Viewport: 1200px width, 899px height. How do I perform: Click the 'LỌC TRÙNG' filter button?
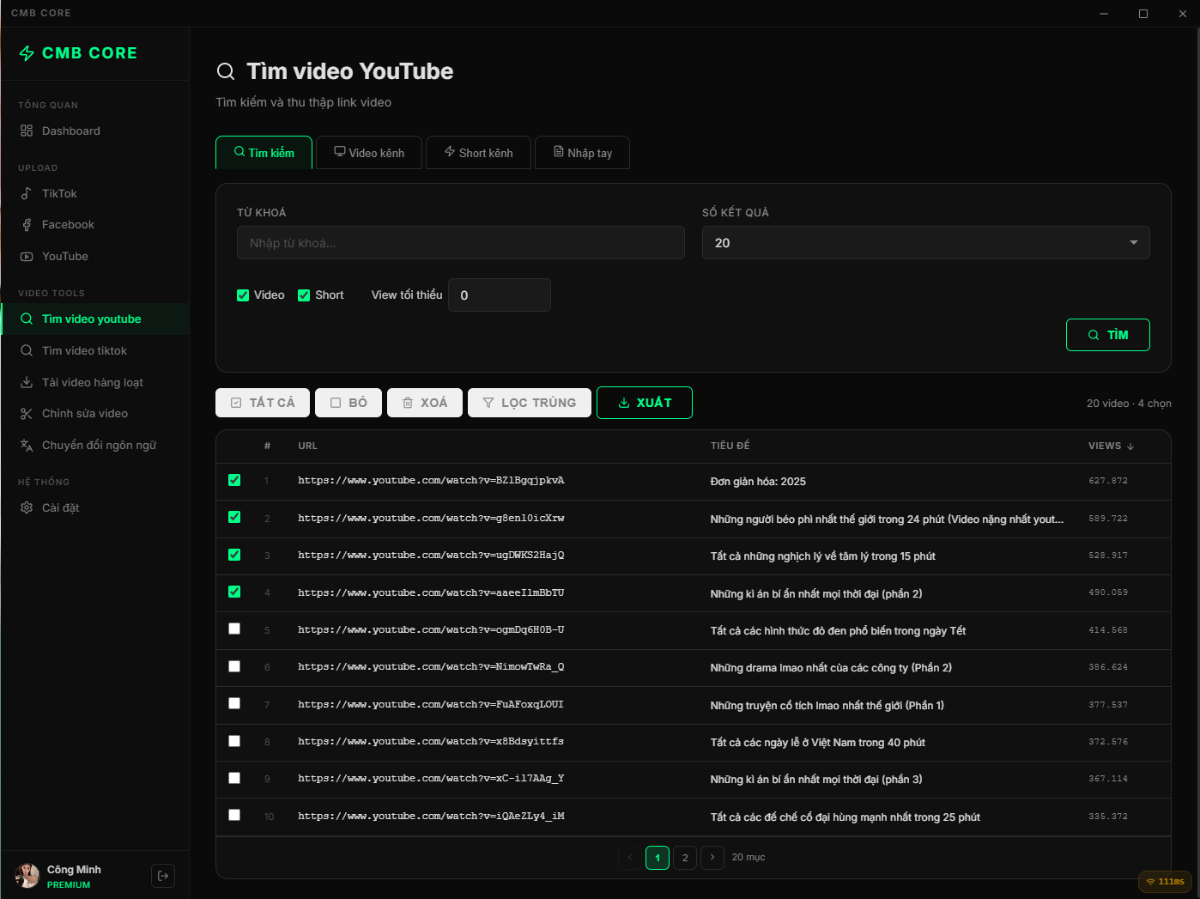coord(529,402)
